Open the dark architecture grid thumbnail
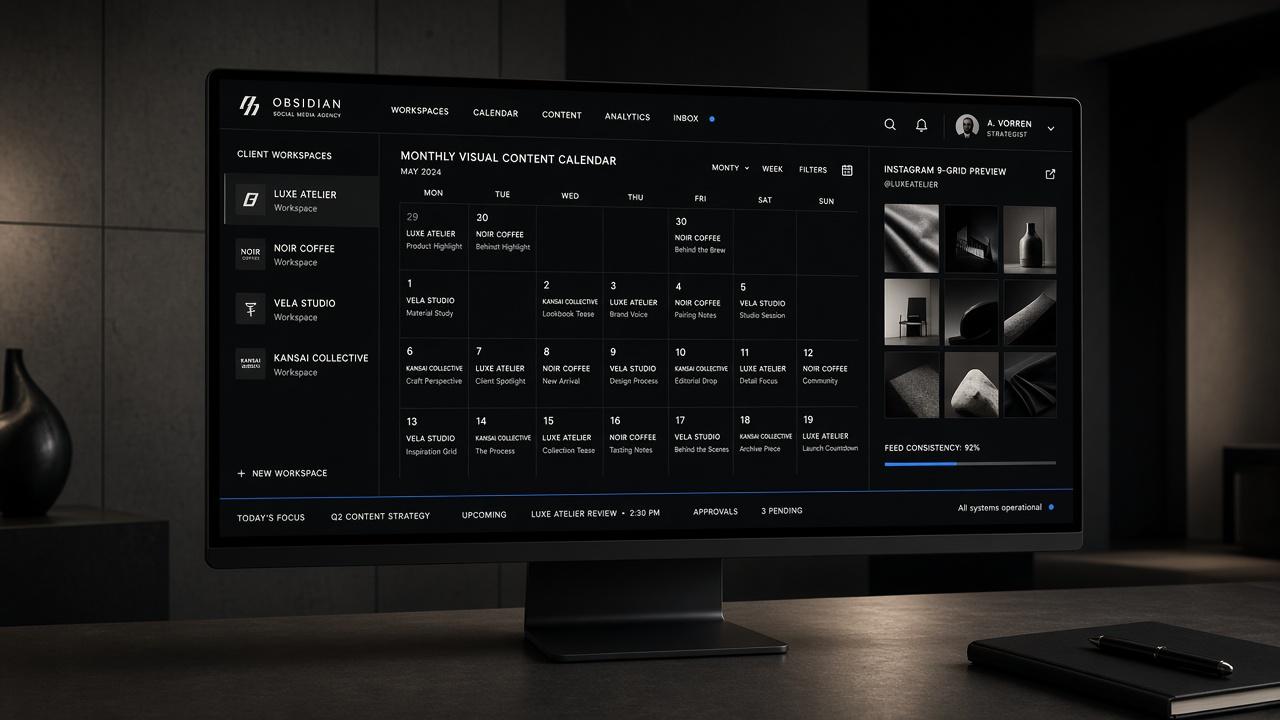Screen dimensions: 1280x720 click(971, 239)
